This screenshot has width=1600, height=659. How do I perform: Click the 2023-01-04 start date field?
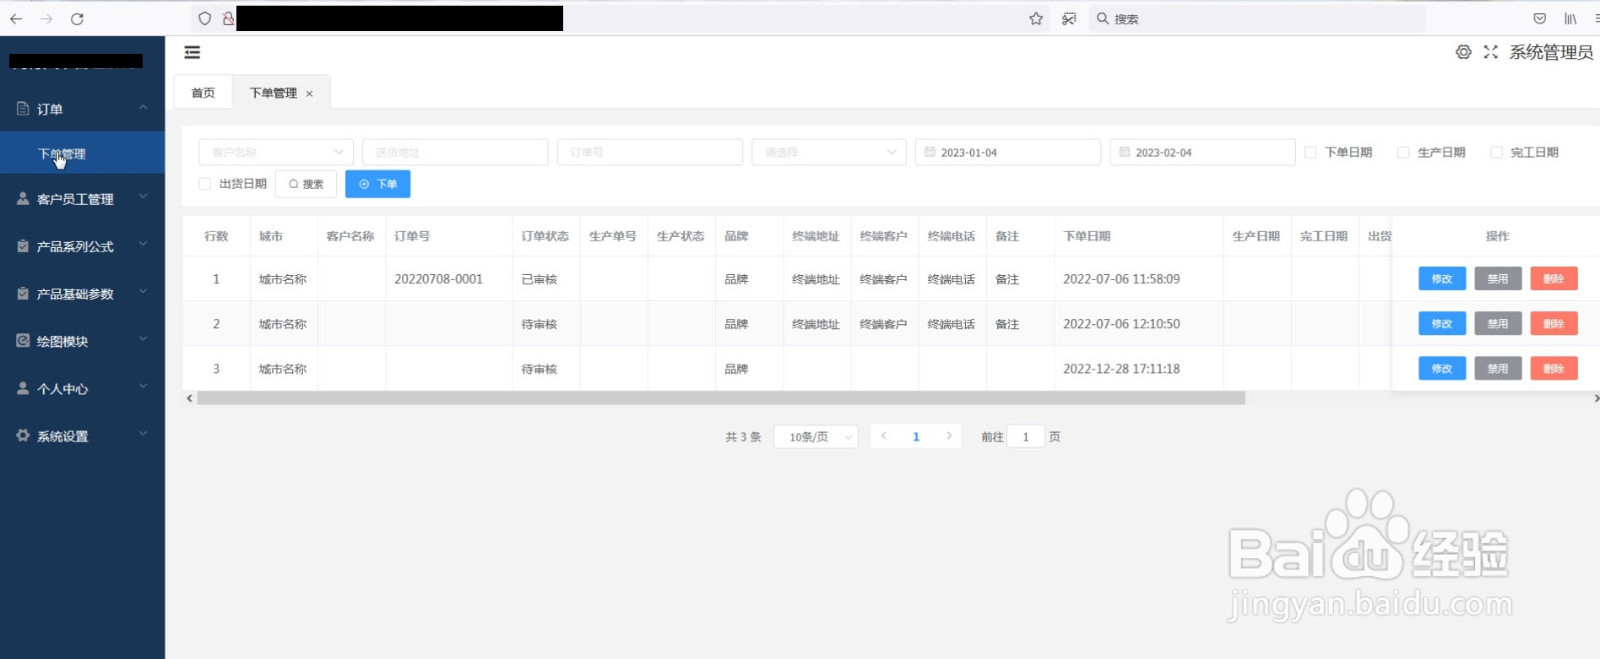point(1008,152)
